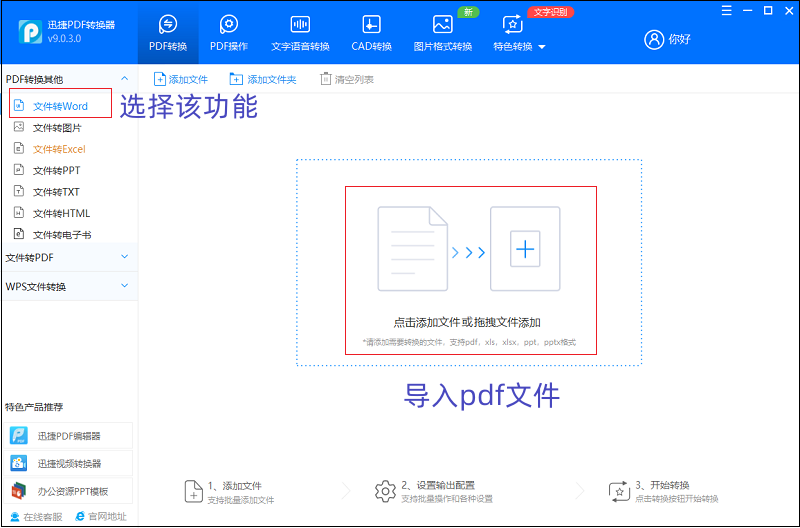
Task: Click the document page icon in drop area
Action: click(413, 249)
